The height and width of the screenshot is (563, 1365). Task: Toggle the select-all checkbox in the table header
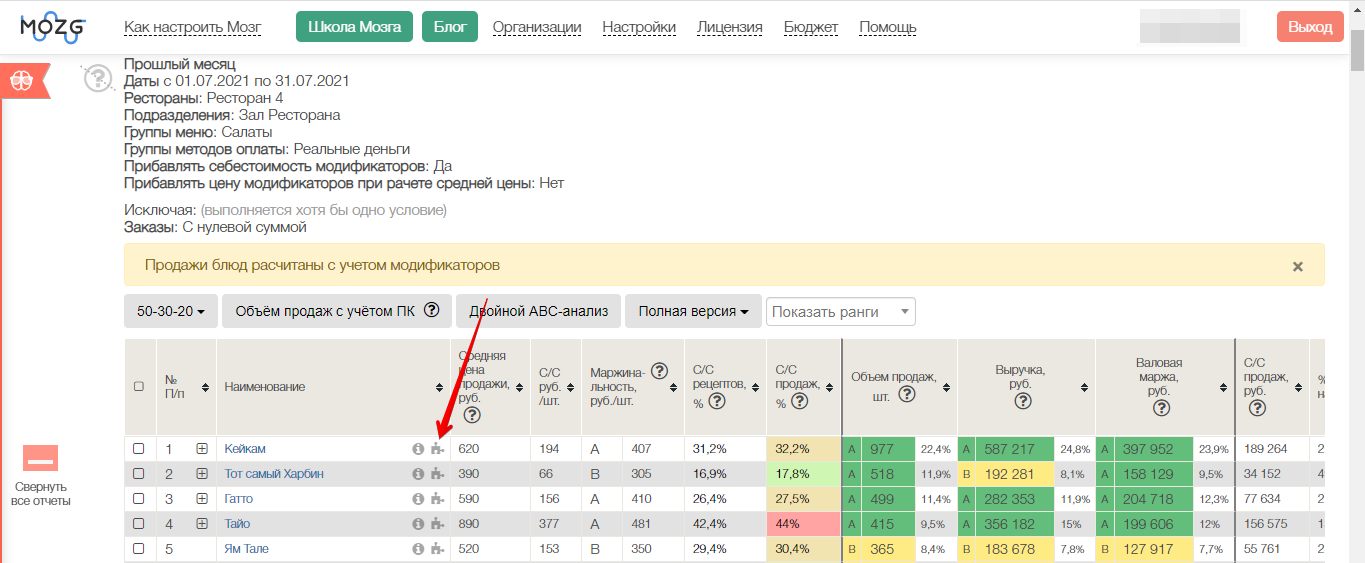[x=139, y=387]
